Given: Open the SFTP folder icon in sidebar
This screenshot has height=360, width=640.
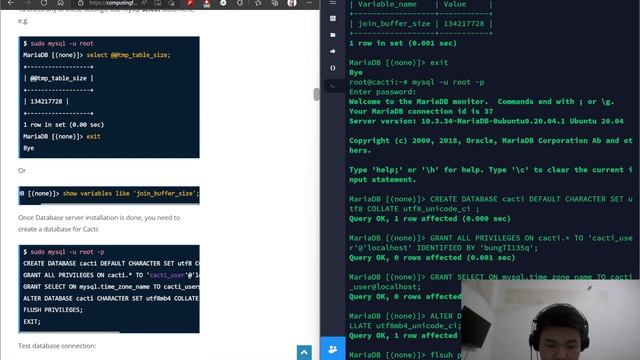Looking at the screenshot, I should [x=333, y=35].
